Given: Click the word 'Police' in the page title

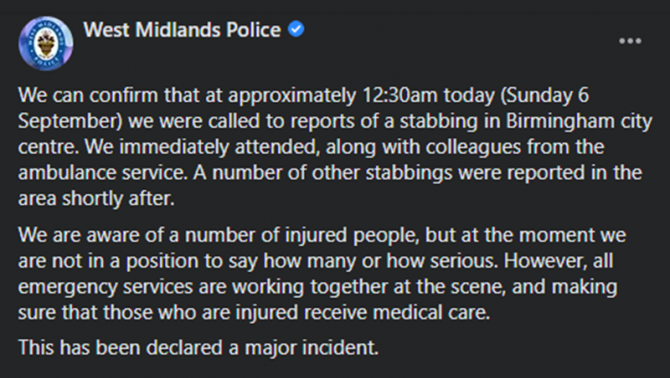Looking at the screenshot, I should (253, 29).
